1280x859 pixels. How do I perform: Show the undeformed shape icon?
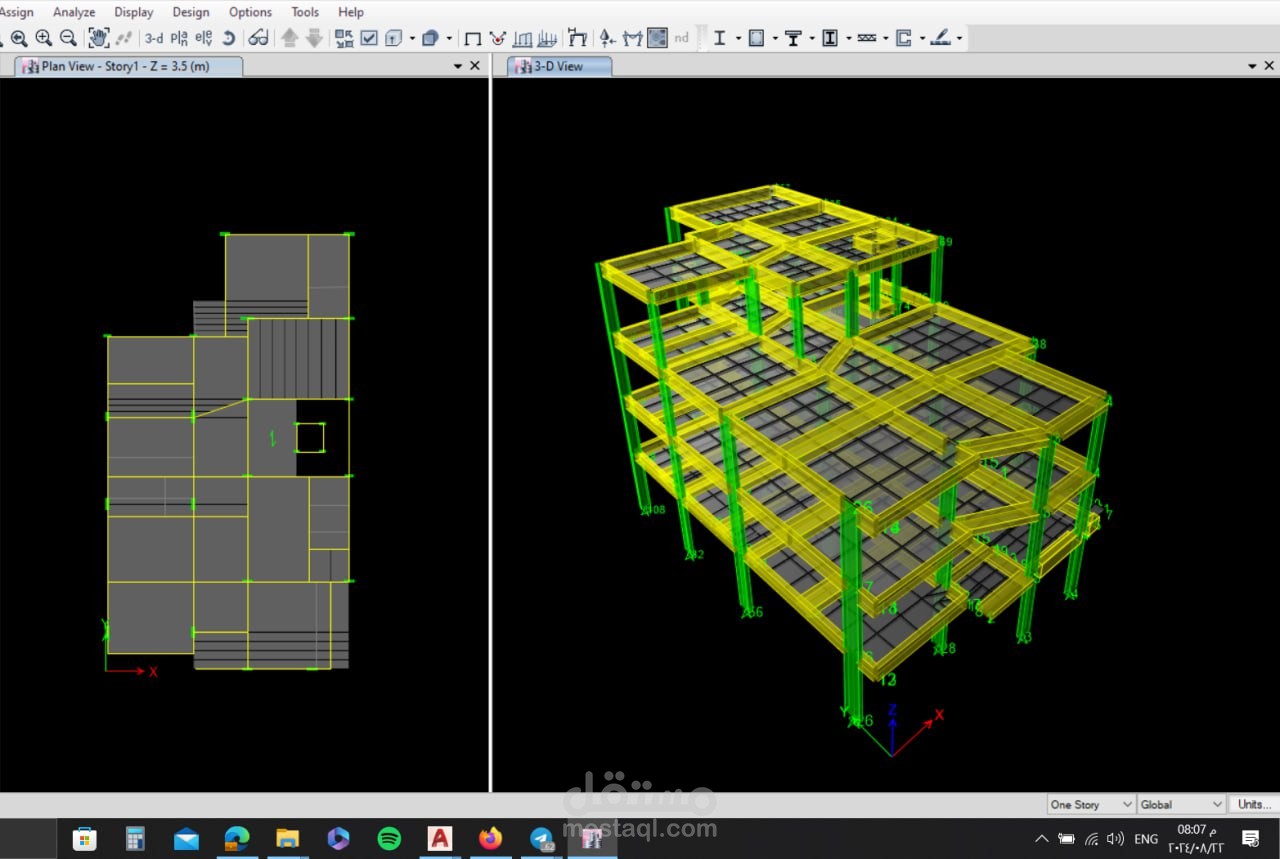point(473,38)
